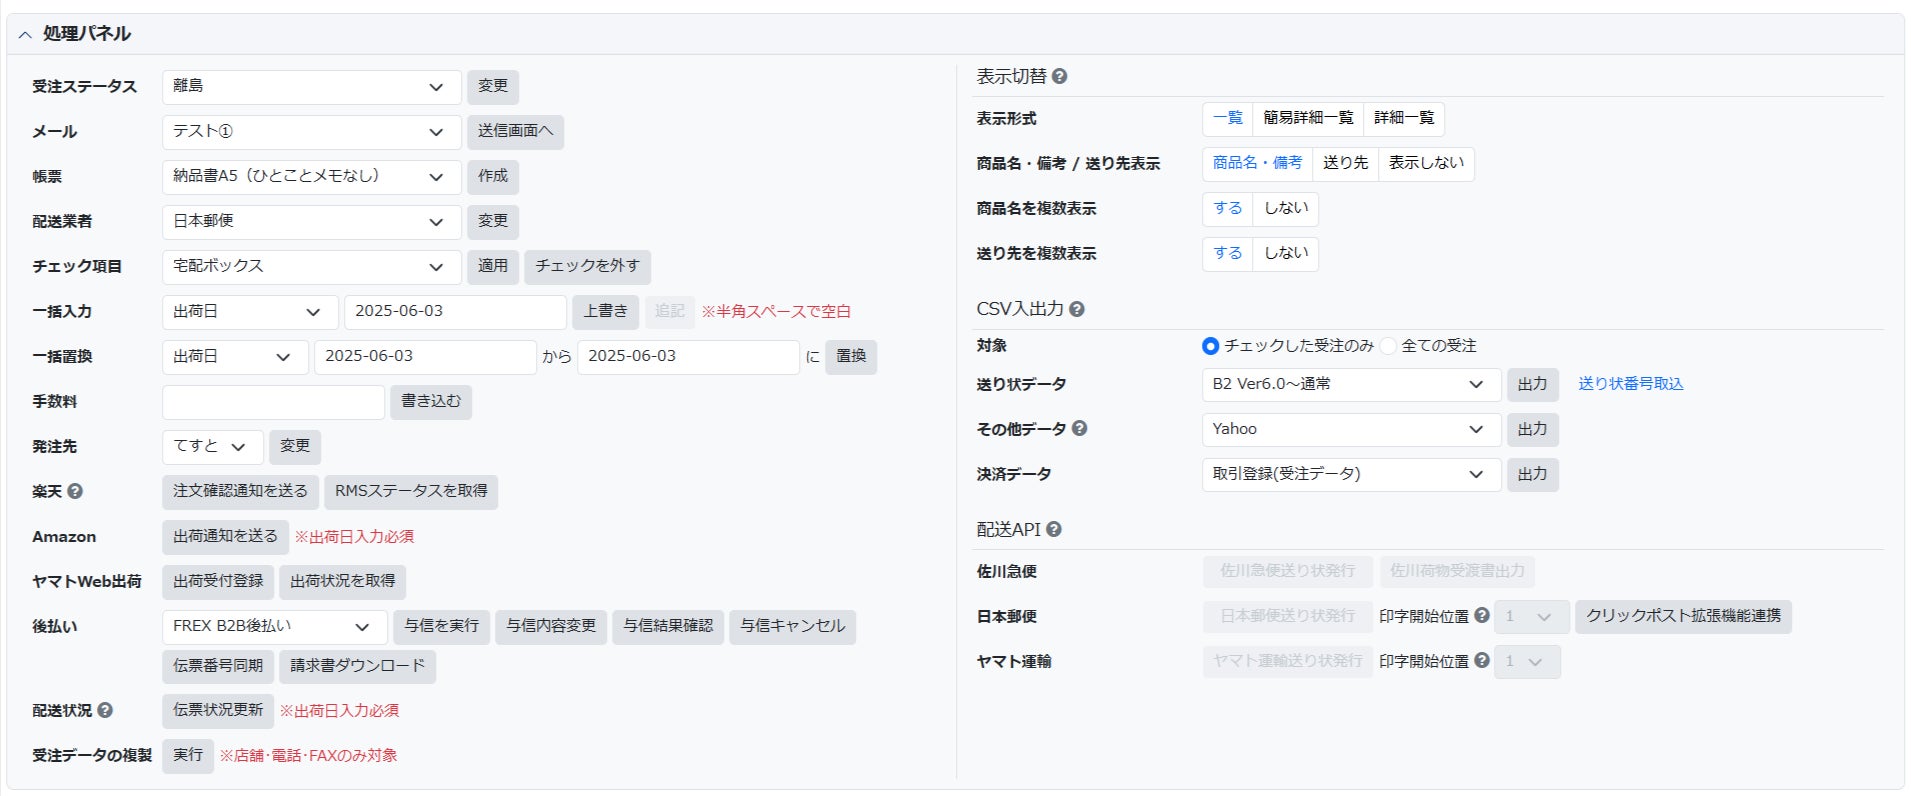The width and height of the screenshot is (1911, 796).
Task: Click 上書き button for 一括入力
Action: [x=605, y=312]
